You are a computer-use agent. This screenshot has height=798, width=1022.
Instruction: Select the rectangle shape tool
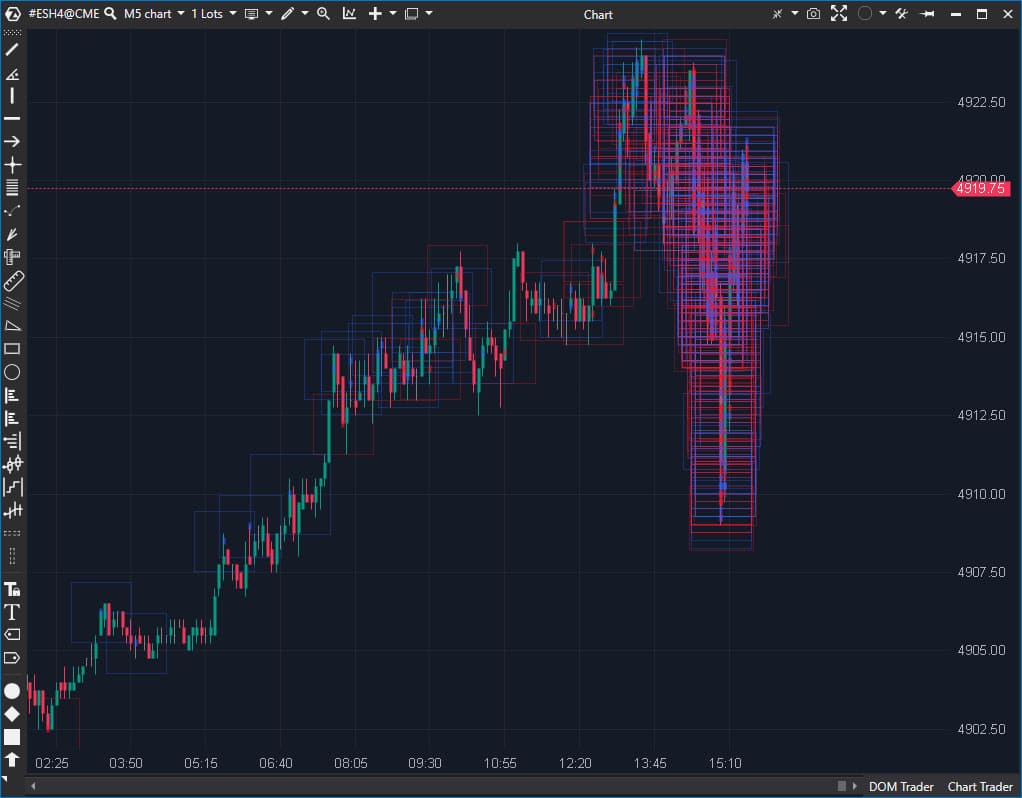[x=12, y=349]
